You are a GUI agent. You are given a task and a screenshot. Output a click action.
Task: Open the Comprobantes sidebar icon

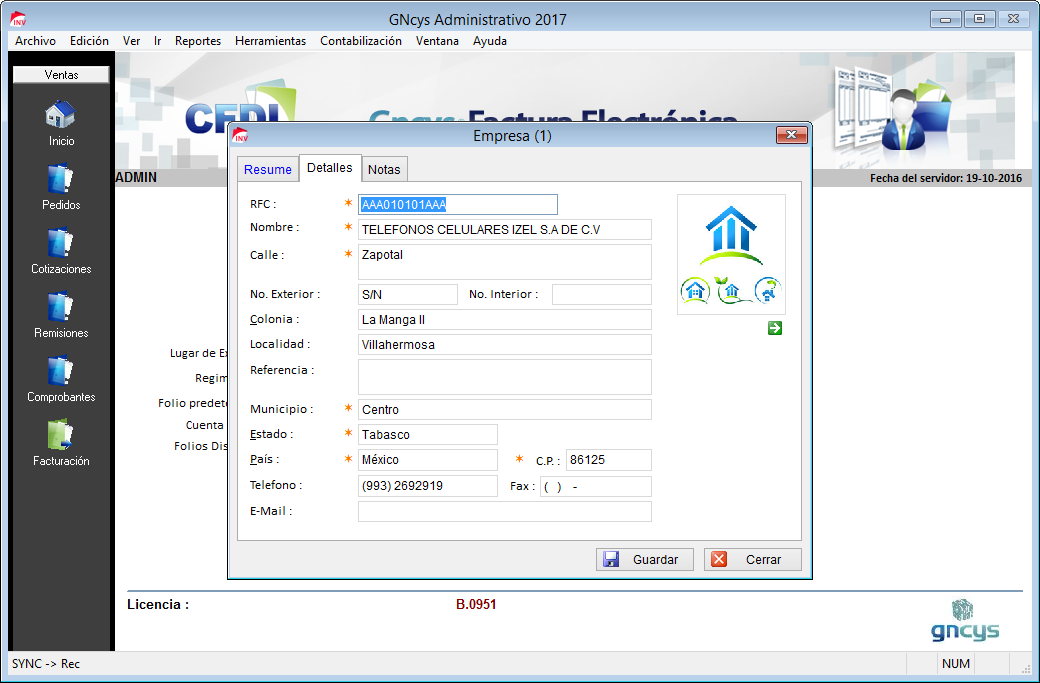(x=60, y=371)
